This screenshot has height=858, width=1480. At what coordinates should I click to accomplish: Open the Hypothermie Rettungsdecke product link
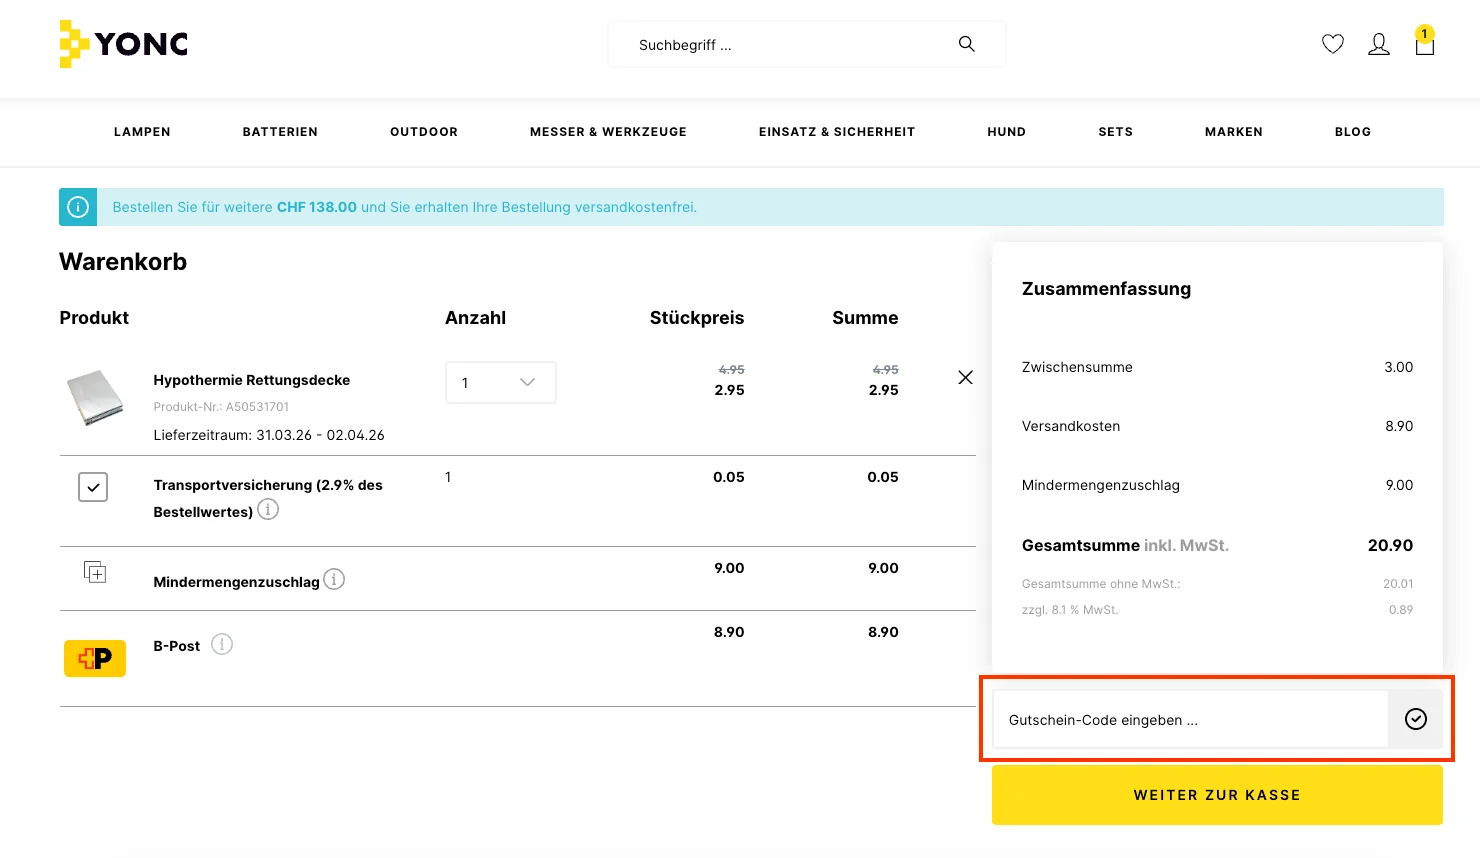pyautogui.click(x=251, y=380)
